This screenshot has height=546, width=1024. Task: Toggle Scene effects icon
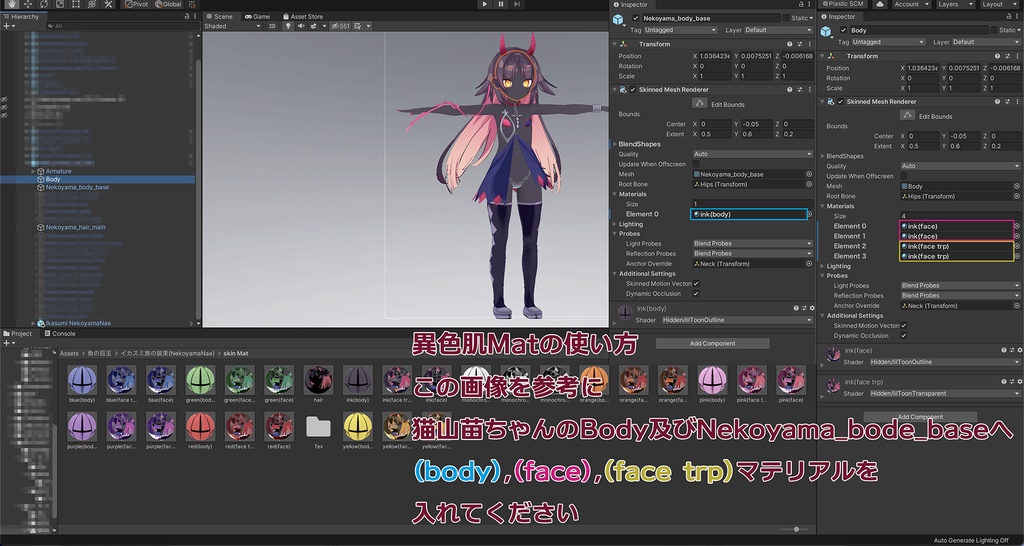pos(314,26)
